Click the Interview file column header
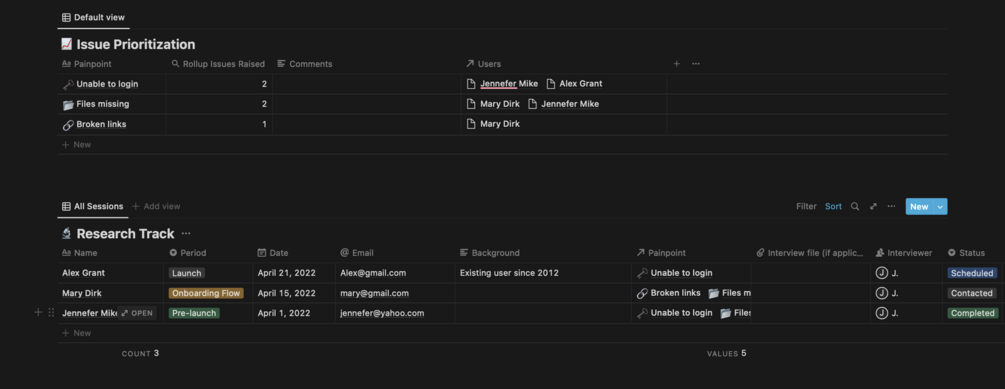Image resolution: width=1005 pixels, height=389 pixels. tap(810, 253)
